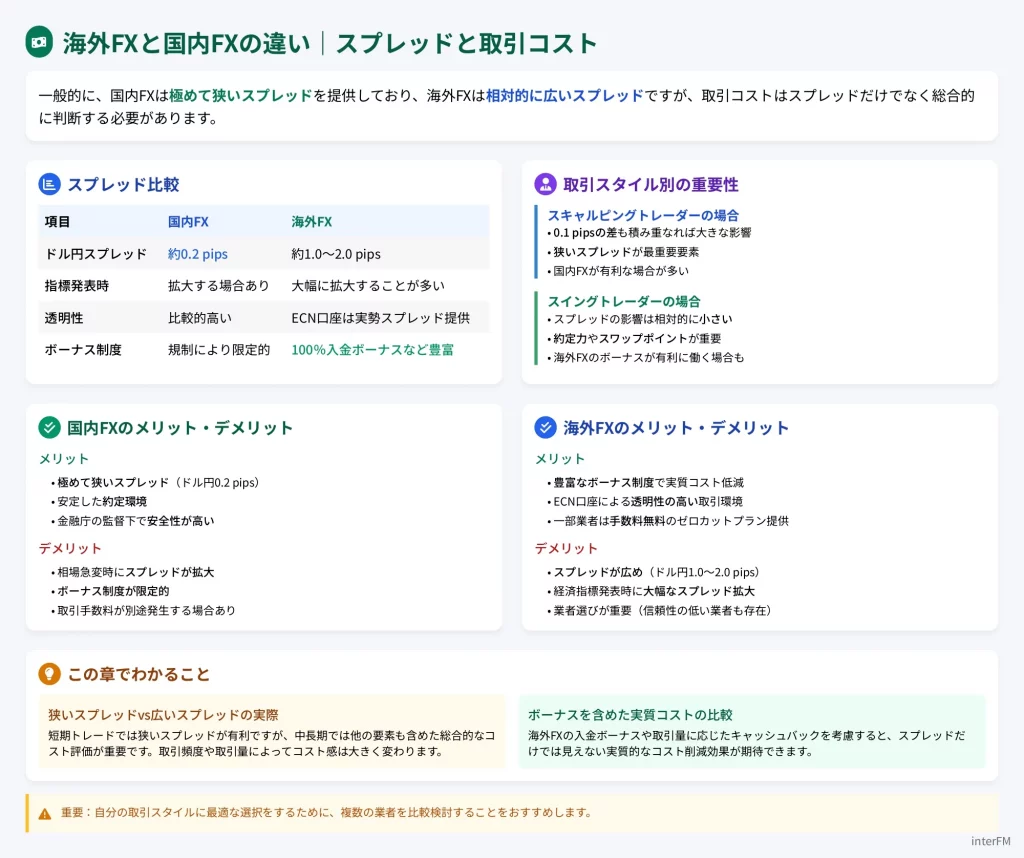Select the green 100%入金ボーナスなど豊富 text

[x=373, y=351]
